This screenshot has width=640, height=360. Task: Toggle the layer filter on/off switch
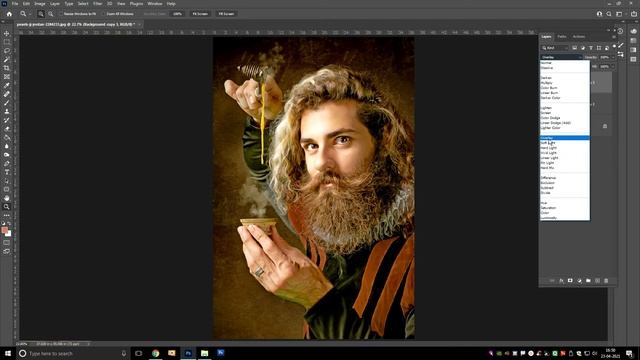[614, 47]
